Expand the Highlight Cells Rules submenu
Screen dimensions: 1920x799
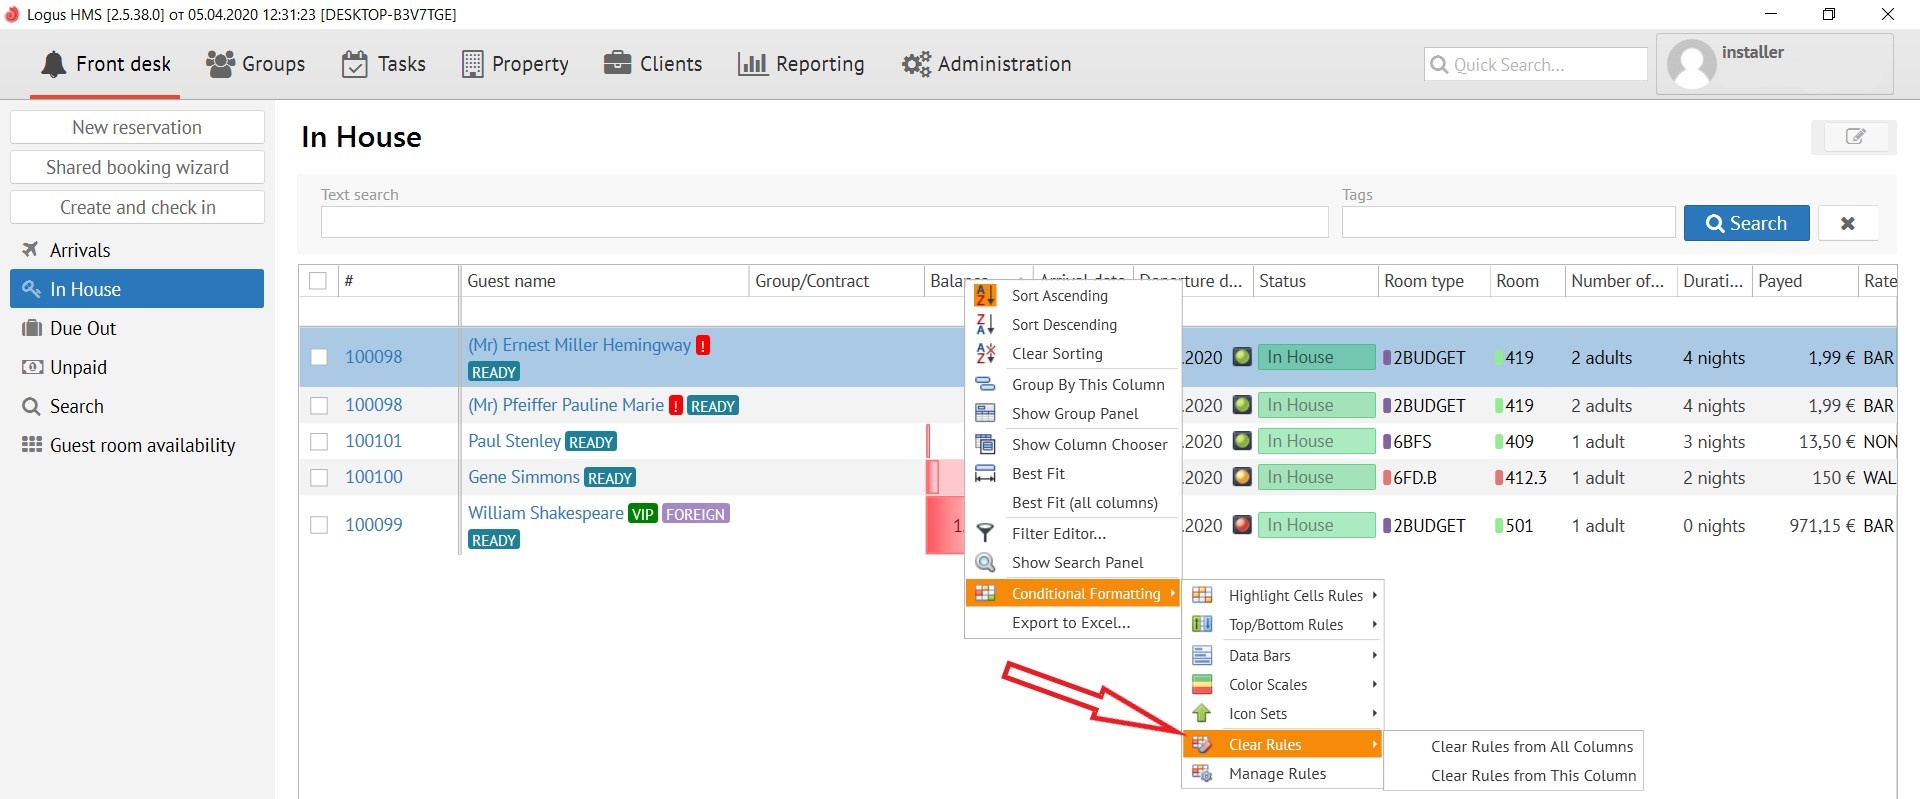1374,596
